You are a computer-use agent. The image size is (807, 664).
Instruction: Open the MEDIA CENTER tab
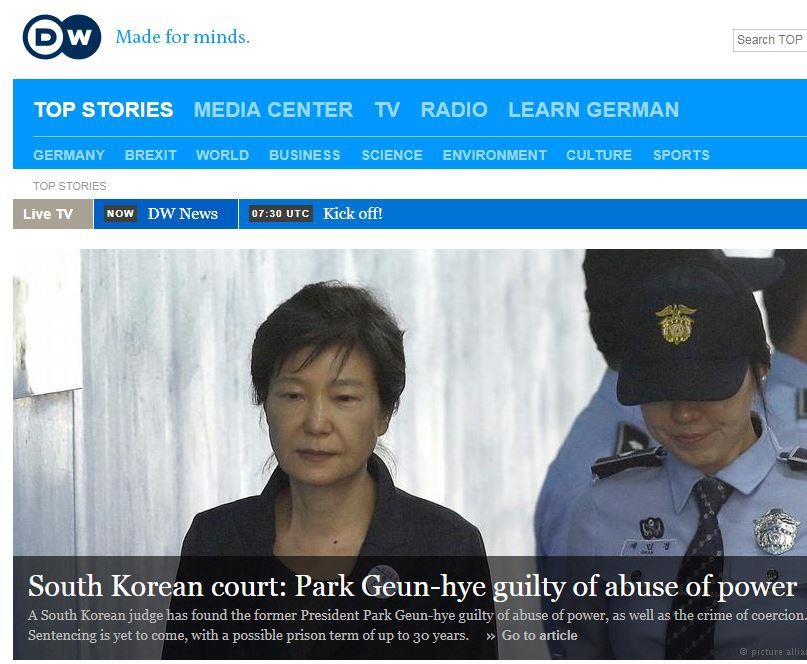click(x=273, y=110)
